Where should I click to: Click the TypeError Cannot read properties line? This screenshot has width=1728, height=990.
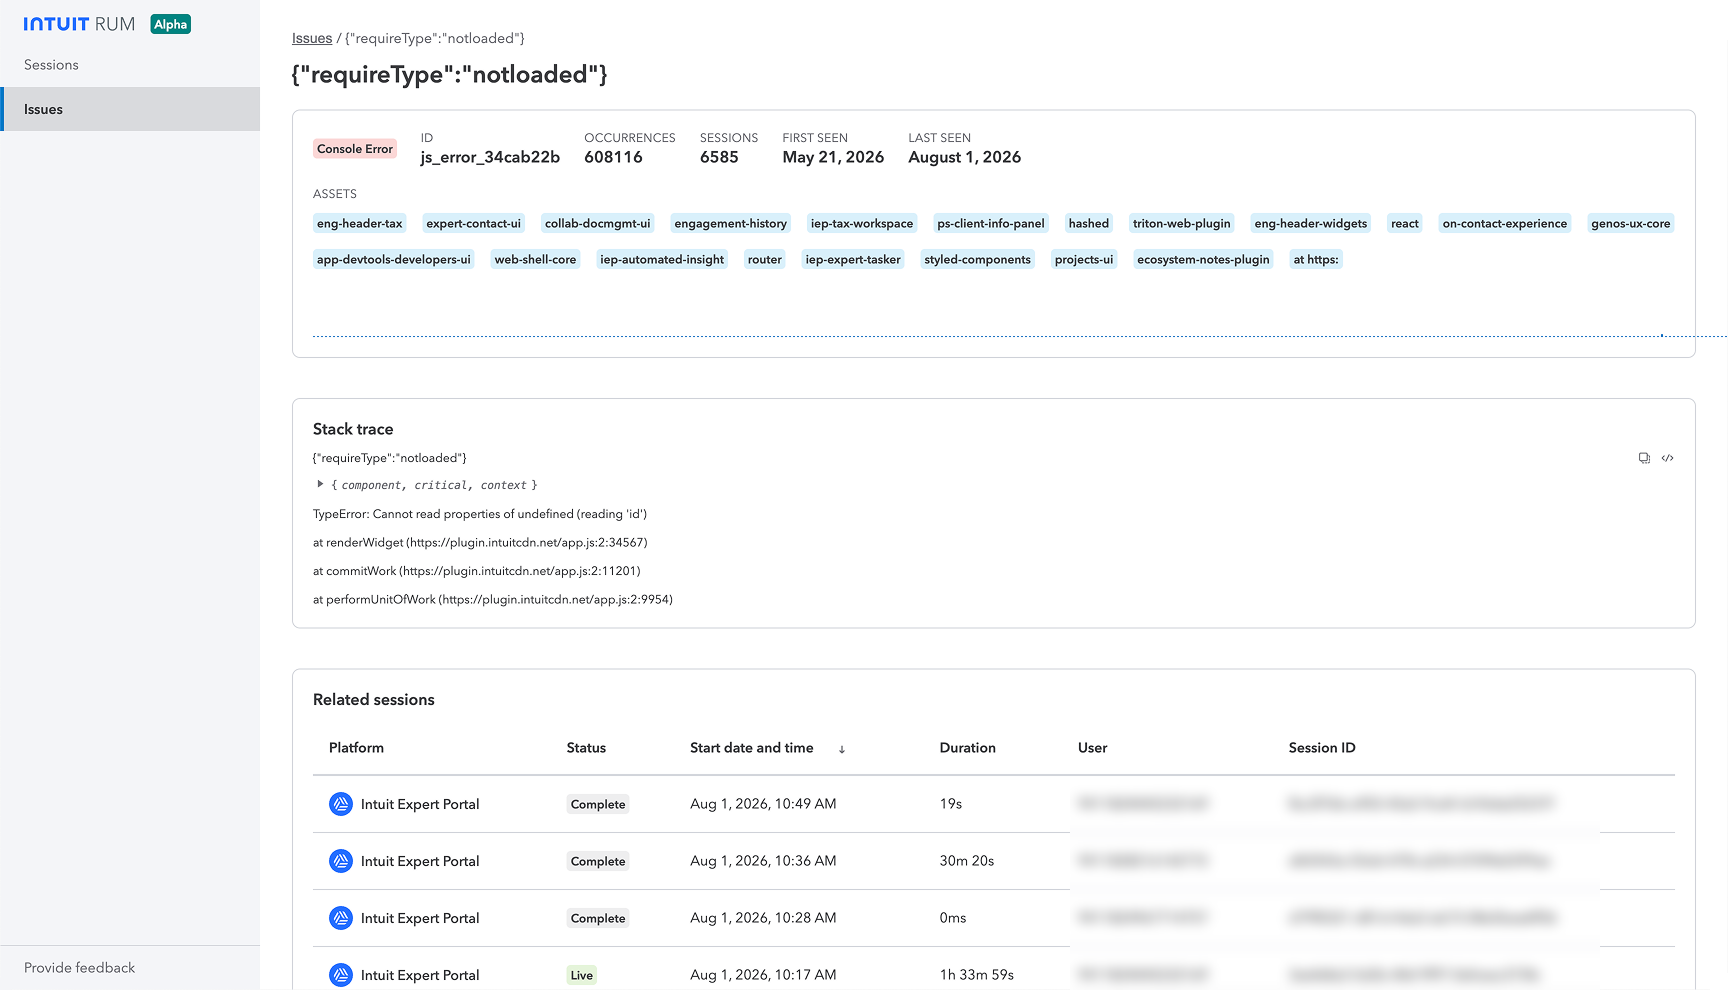tap(480, 514)
